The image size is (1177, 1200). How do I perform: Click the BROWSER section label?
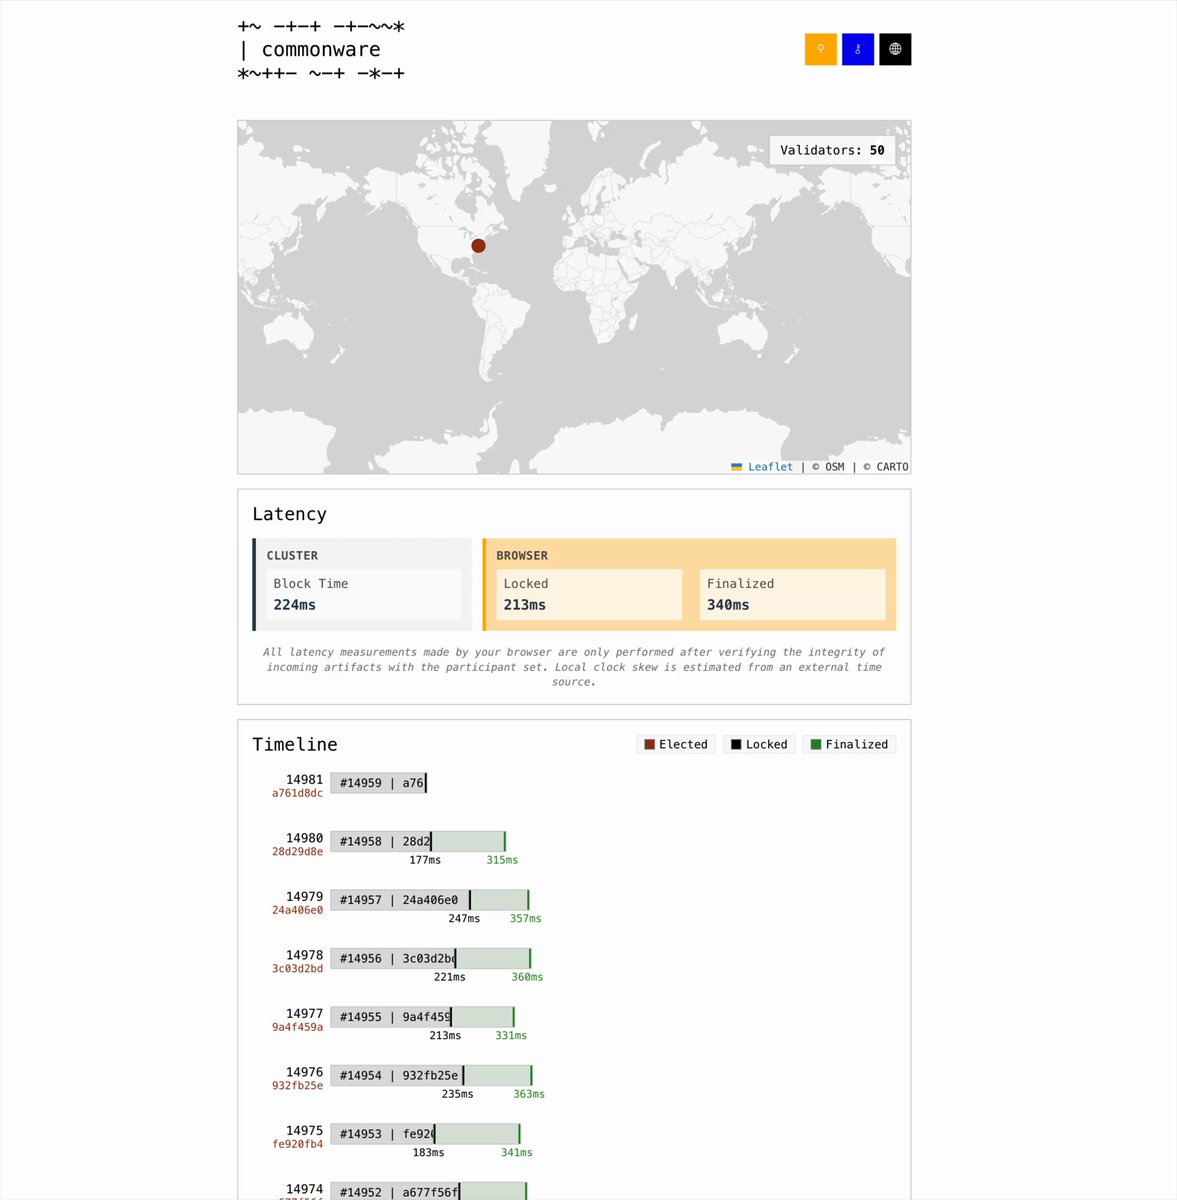(522, 555)
